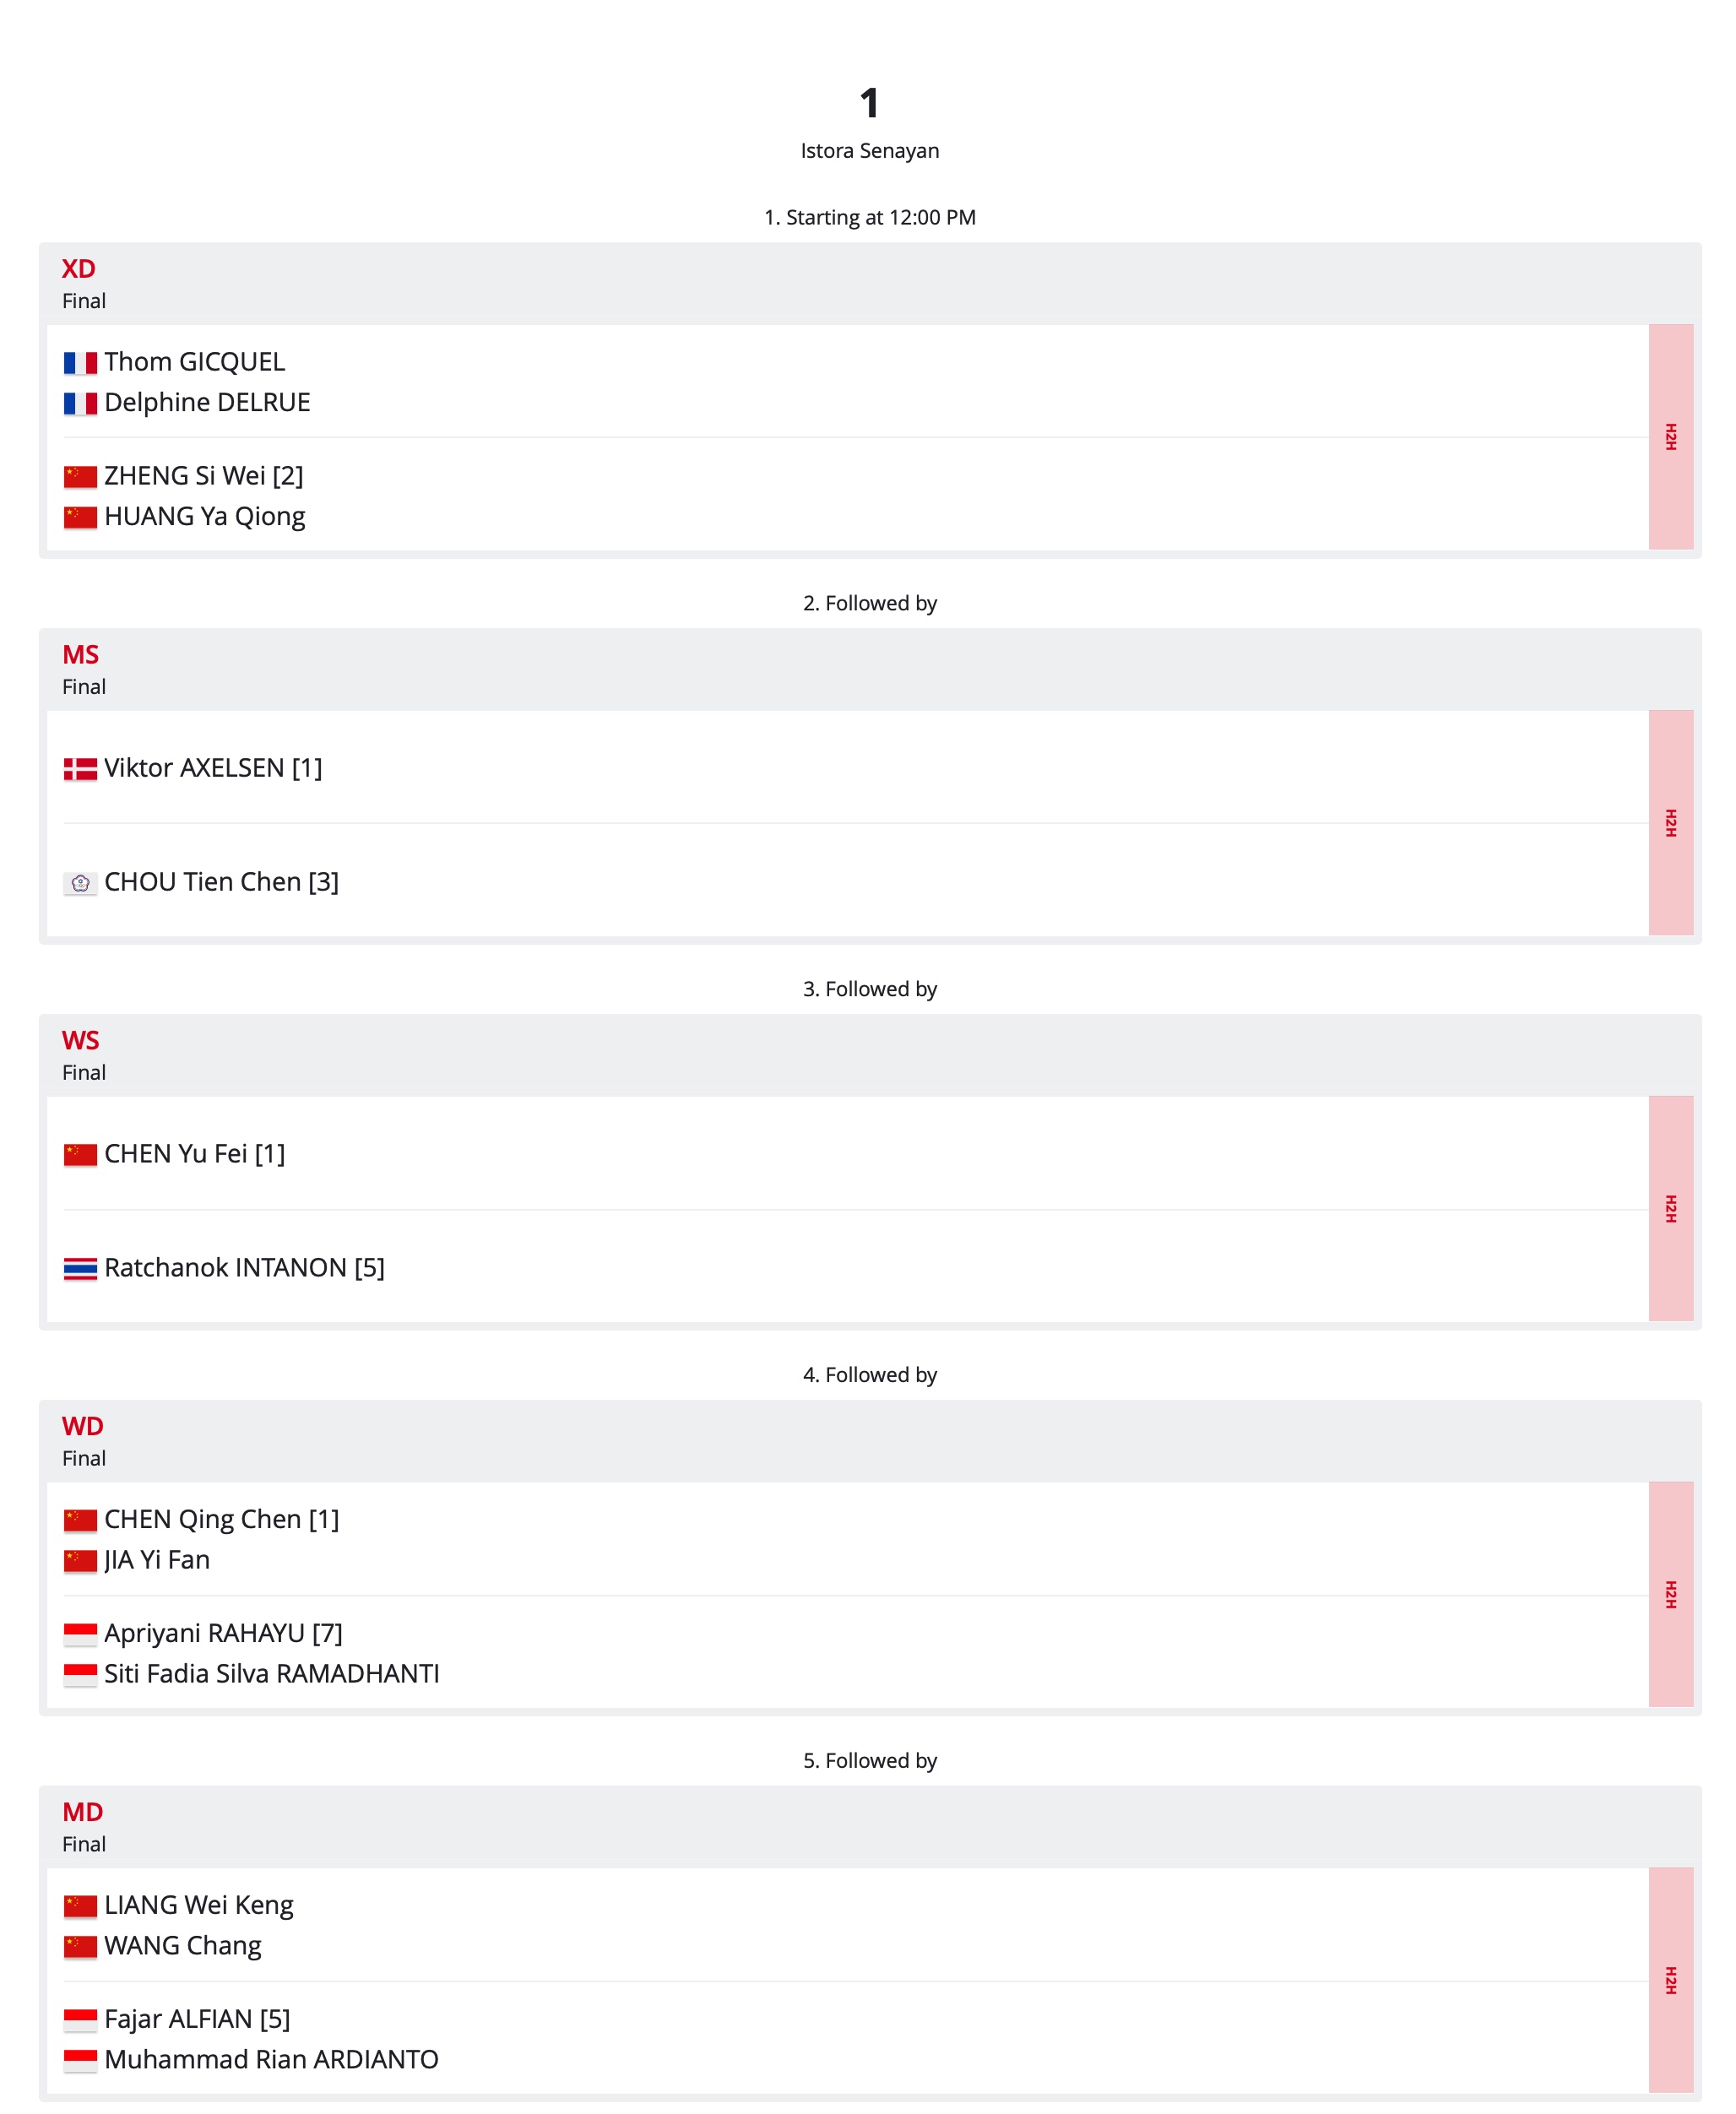Select player ZHENG Si Wei [2]
This screenshot has height=2114, width=1736.
tap(204, 476)
